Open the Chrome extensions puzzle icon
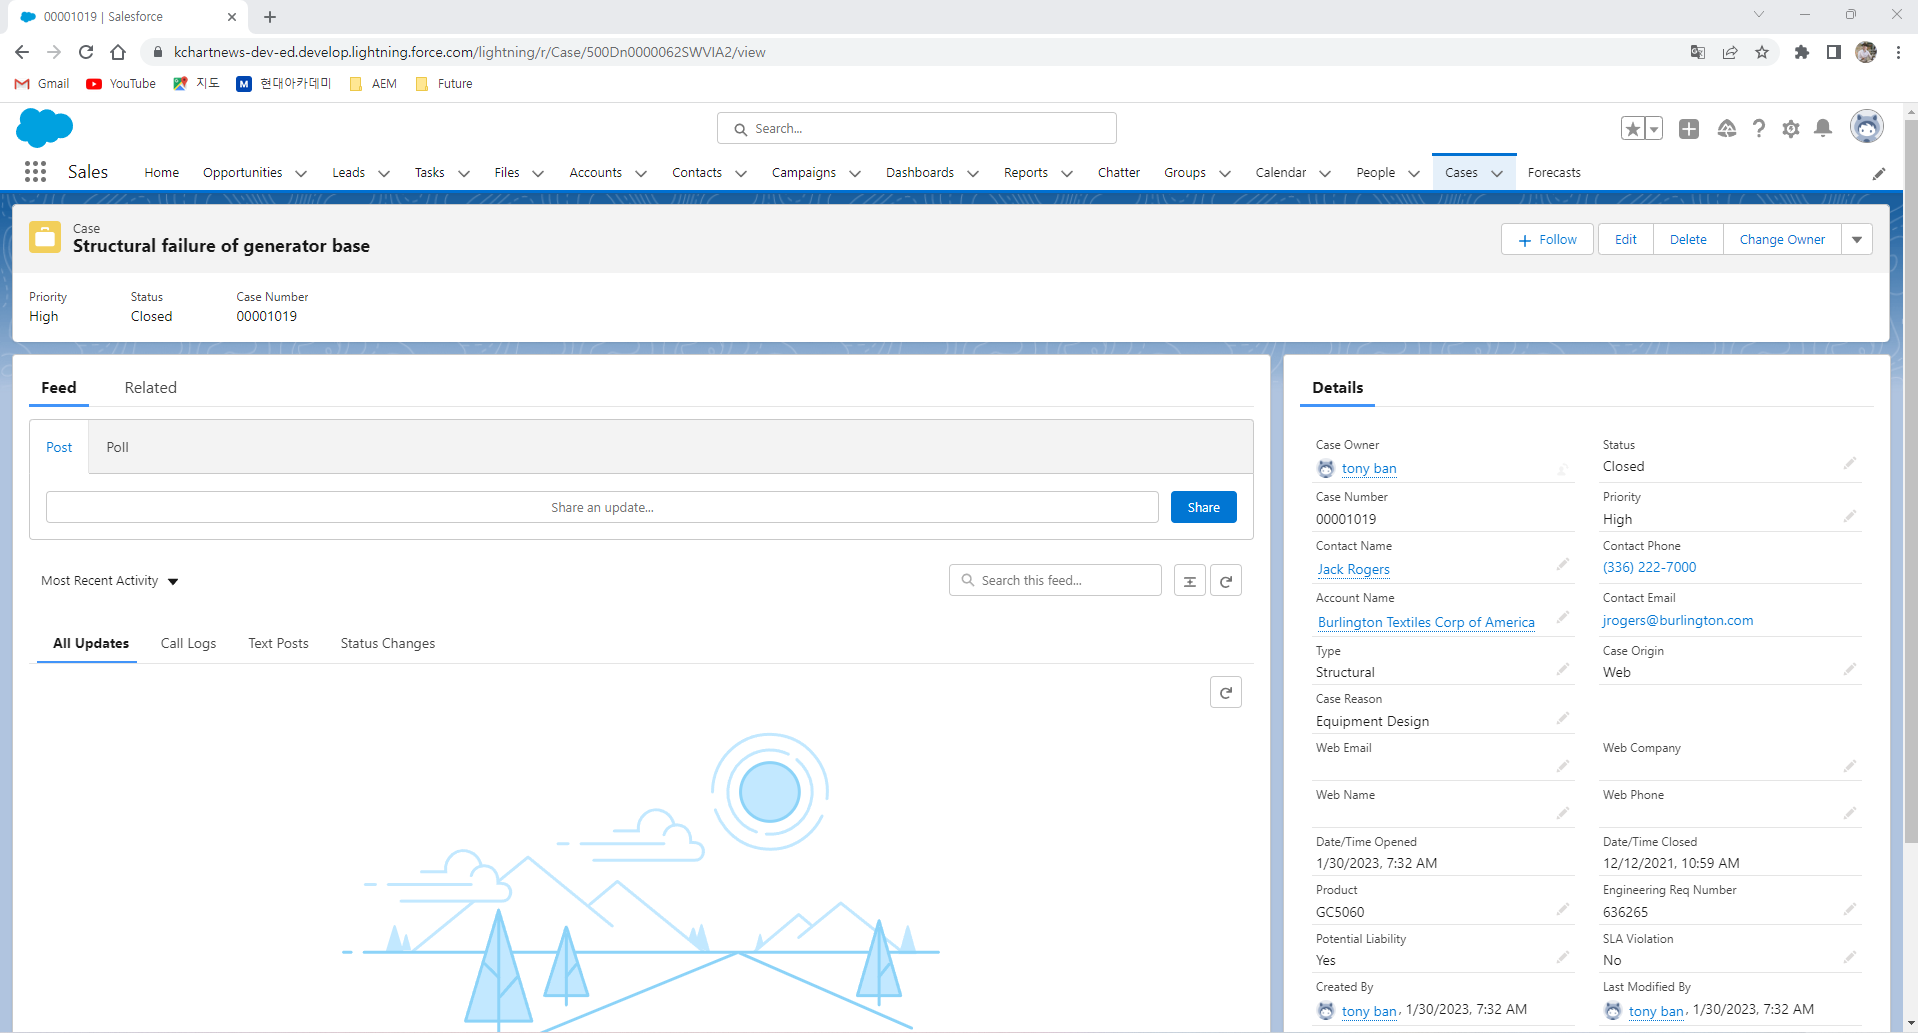The height and width of the screenshot is (1033, 1918). (x=1801, y=52)
